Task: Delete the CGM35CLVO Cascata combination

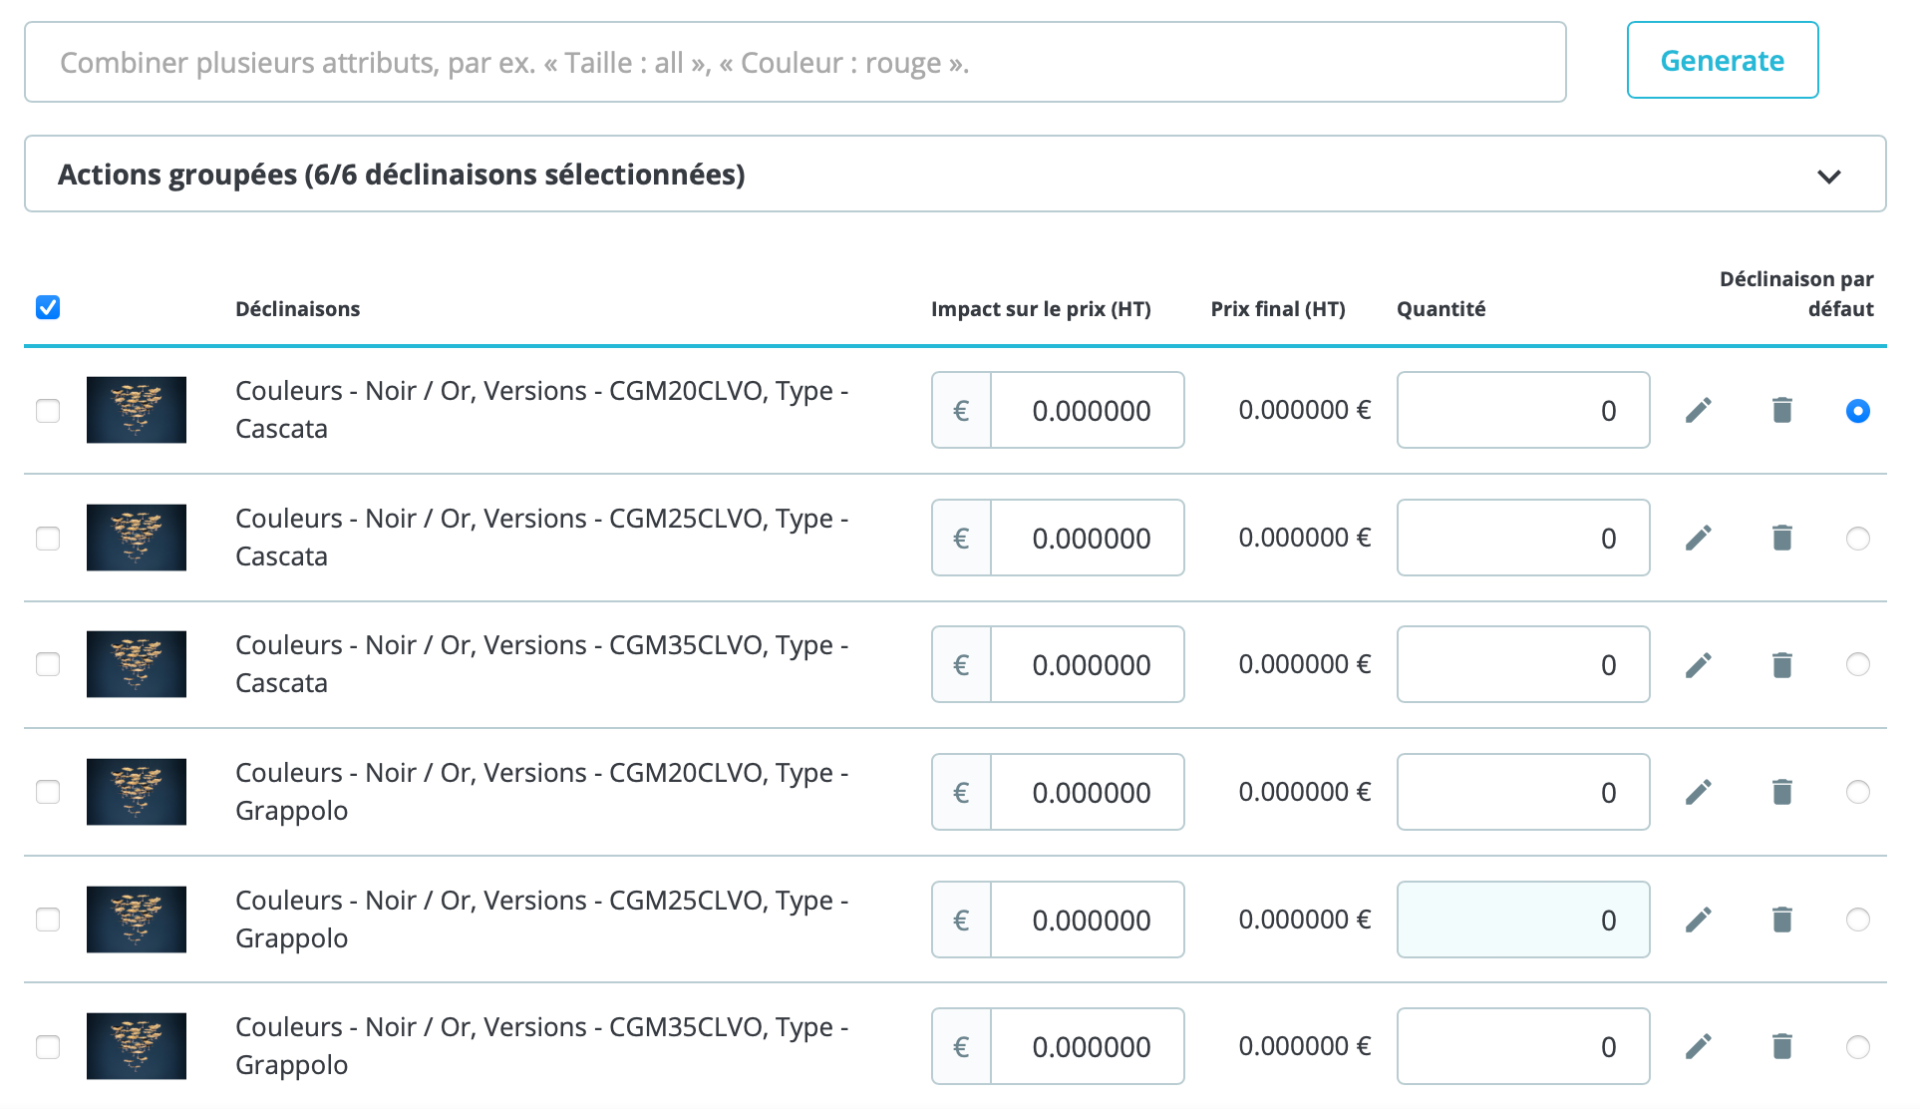Action: point(1782,665)
